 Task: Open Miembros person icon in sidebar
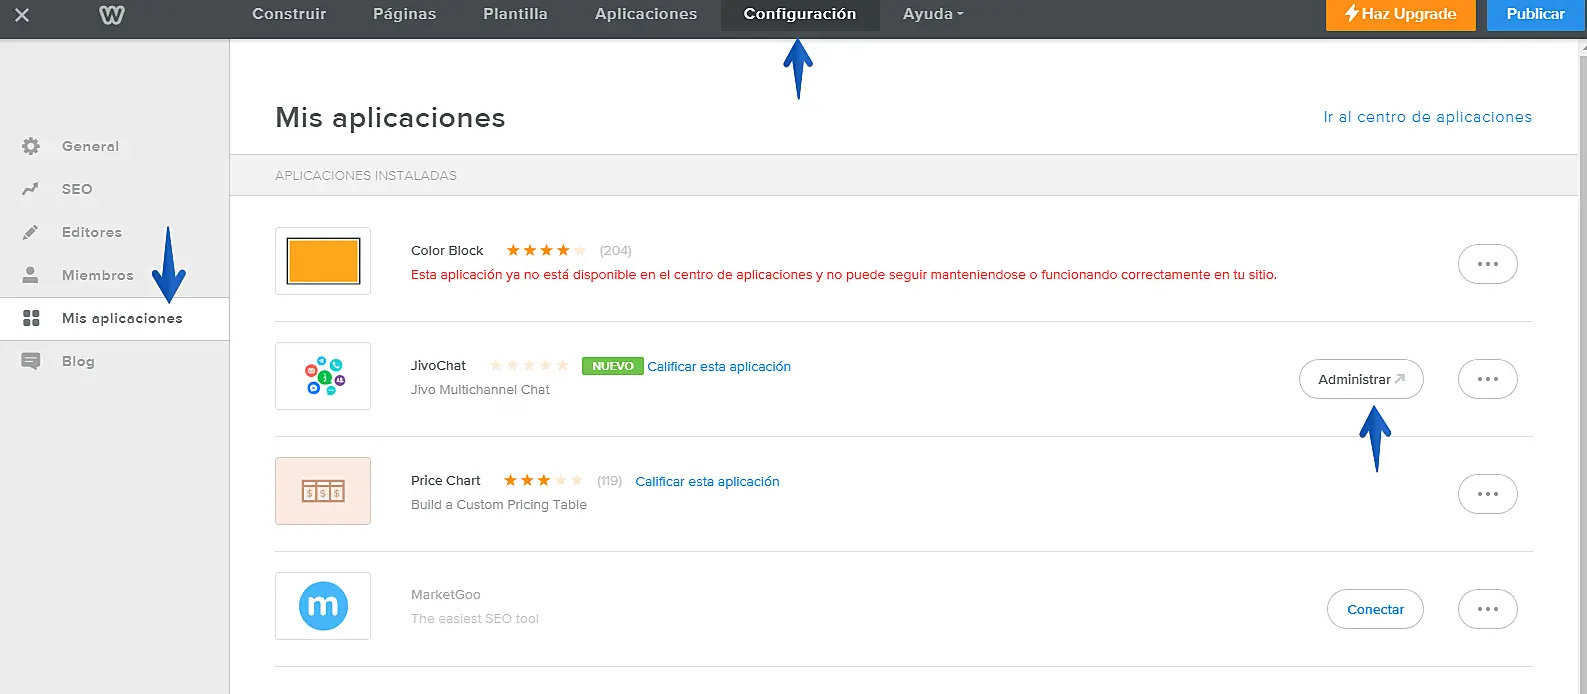[x=31, y=275]
